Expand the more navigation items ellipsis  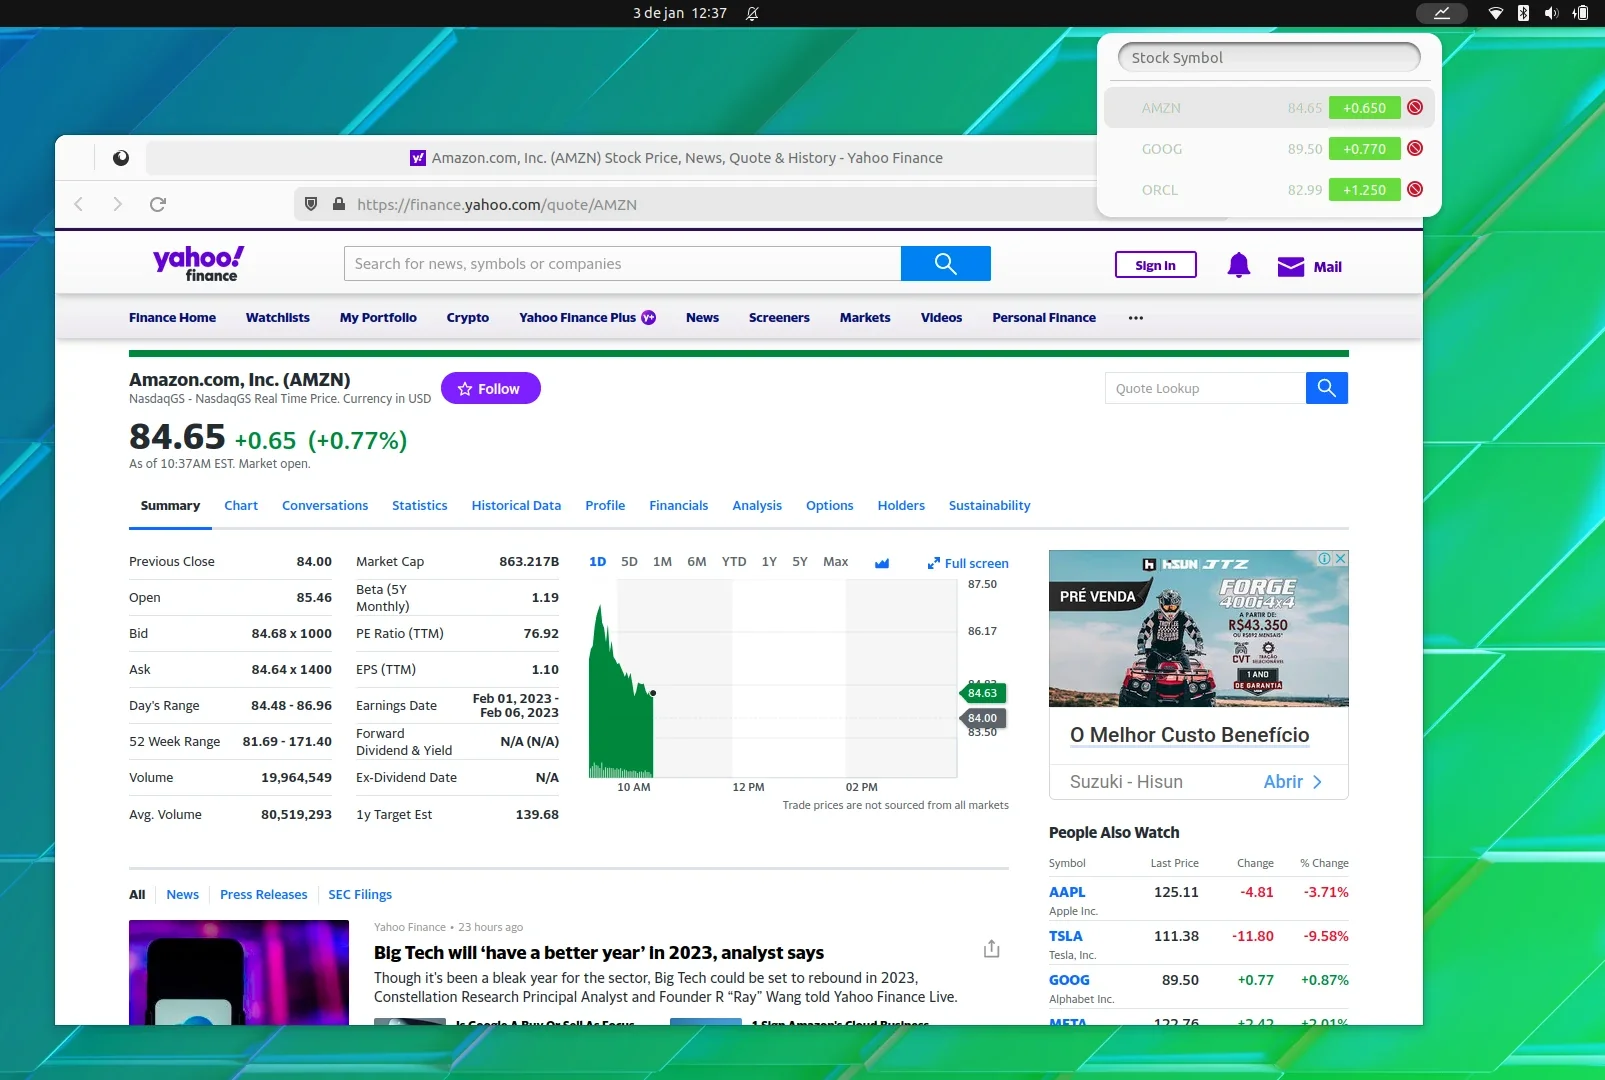pos(1136,318)
